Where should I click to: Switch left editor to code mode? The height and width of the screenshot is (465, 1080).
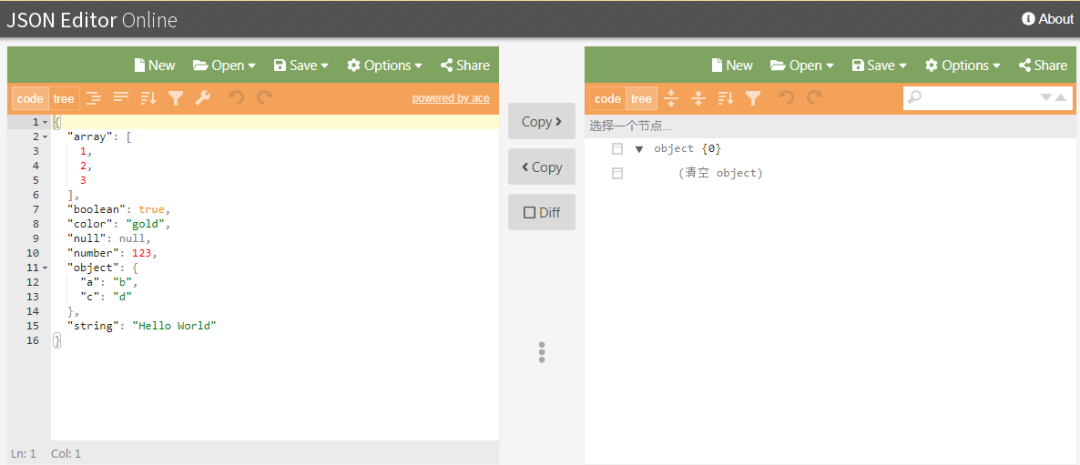pyautogui.click(x=30, y=99)
